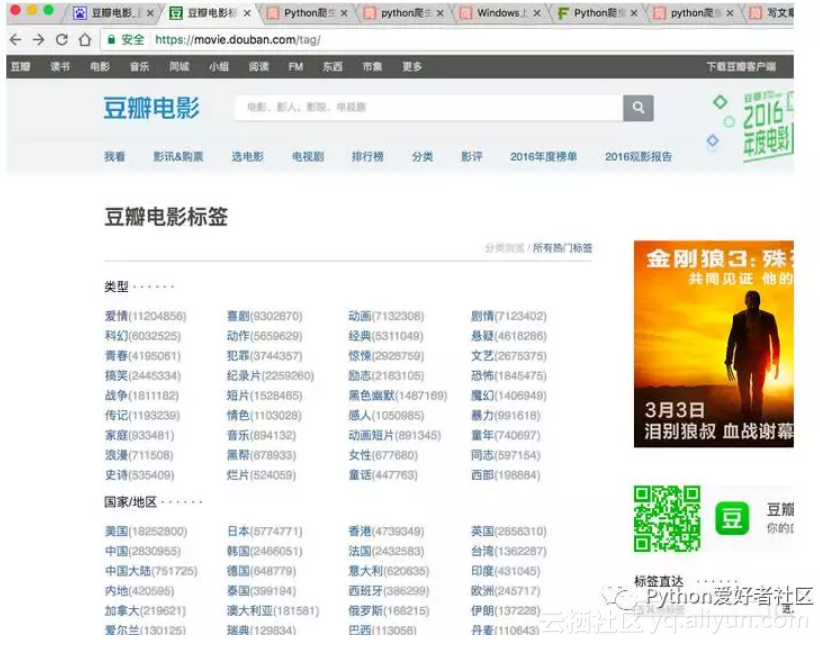Open 选电影 in movie nav
The width and height of the screenshot is (820, 645).
247,156
